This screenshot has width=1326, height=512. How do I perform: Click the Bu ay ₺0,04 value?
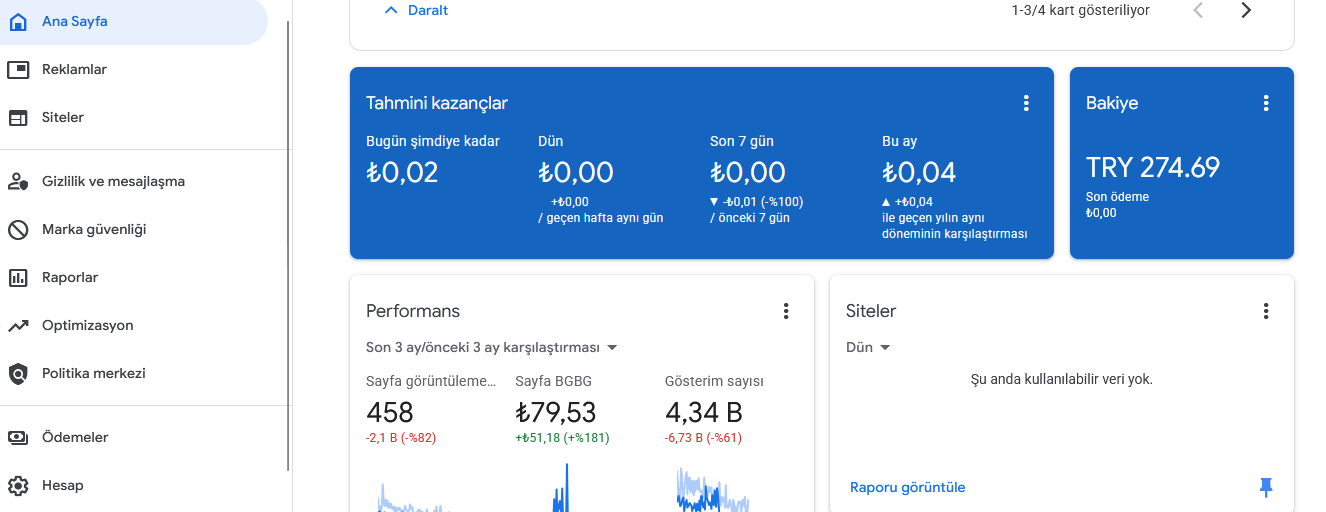pyautogui.click(x=919, y=172)
